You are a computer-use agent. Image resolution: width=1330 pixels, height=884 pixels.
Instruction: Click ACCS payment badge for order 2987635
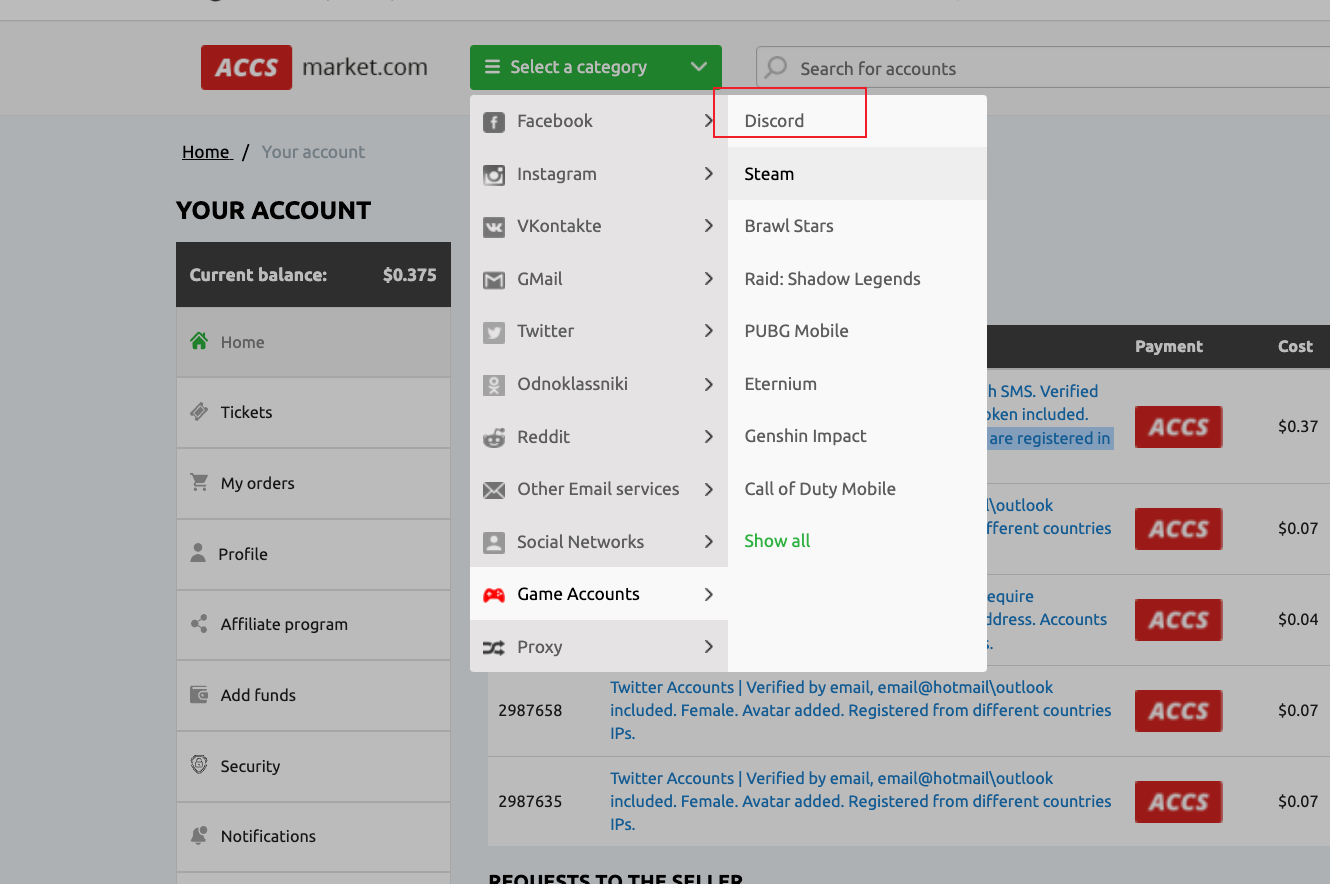1178,802
